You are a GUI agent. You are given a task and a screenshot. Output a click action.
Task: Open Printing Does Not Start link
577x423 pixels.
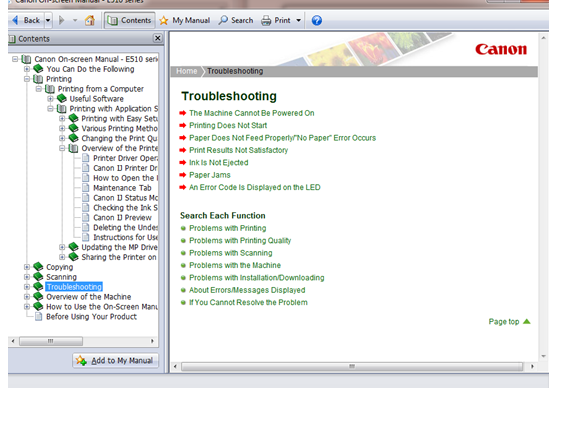pyautogui.click(x=228, y=125)
